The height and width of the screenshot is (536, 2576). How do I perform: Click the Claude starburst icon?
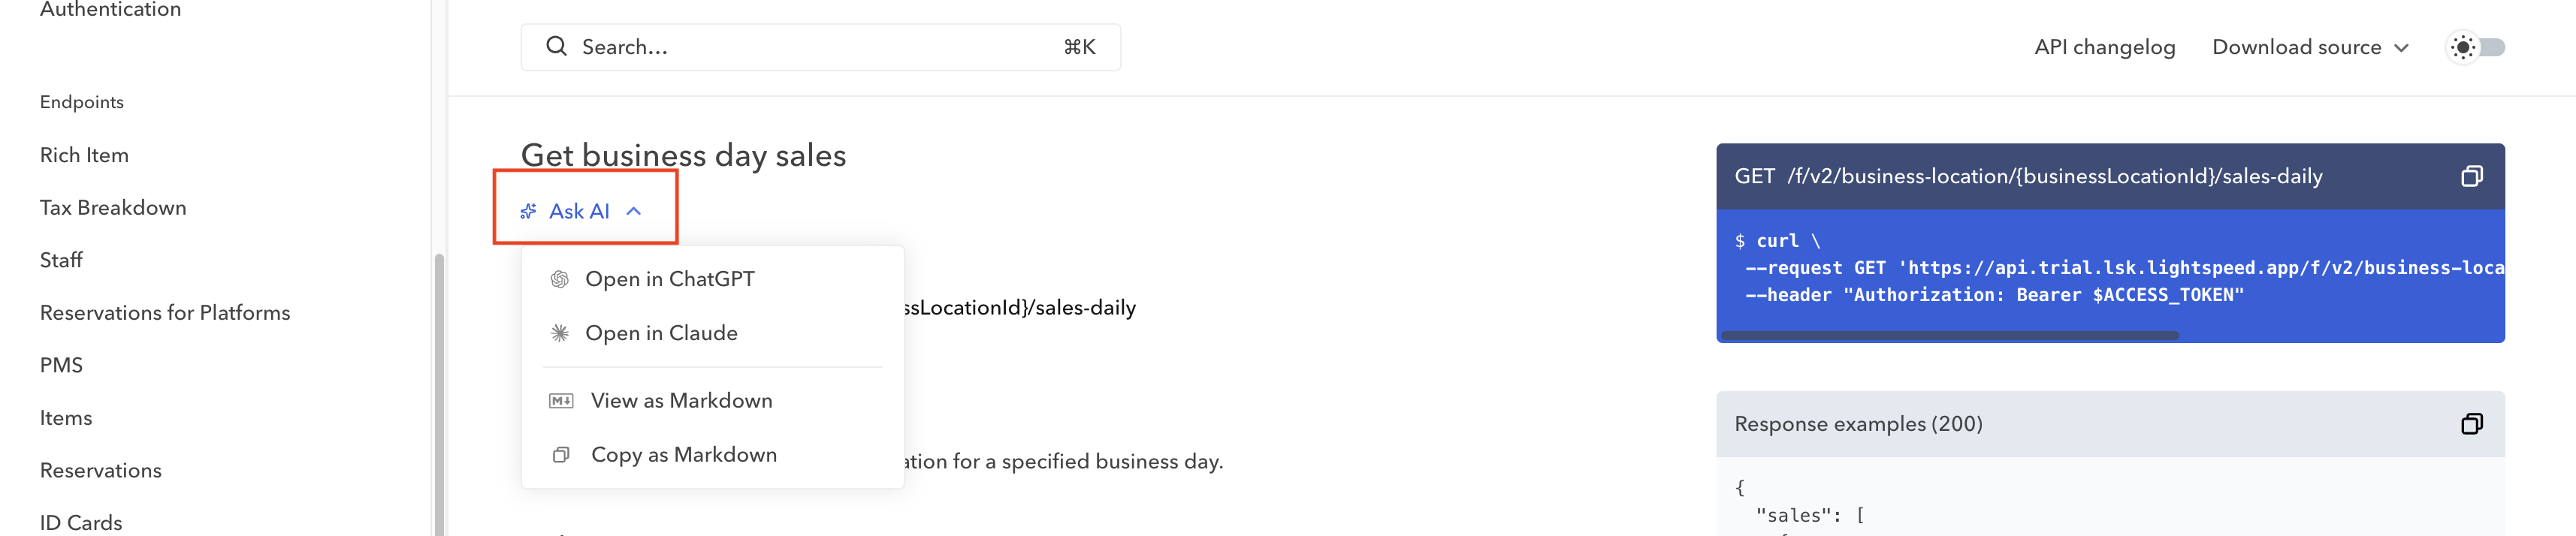pos(560,333)
